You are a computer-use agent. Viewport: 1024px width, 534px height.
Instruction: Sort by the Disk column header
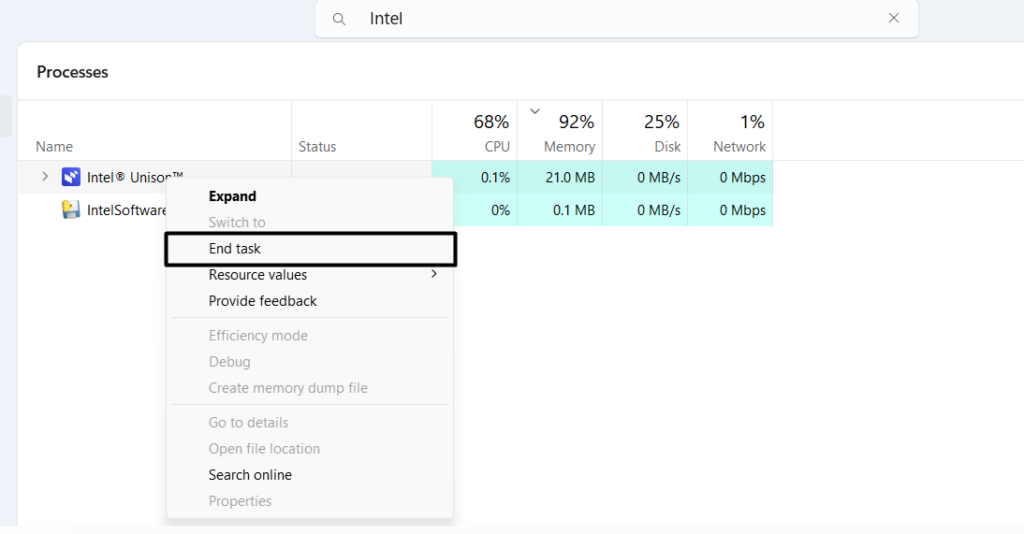point(666,146)
